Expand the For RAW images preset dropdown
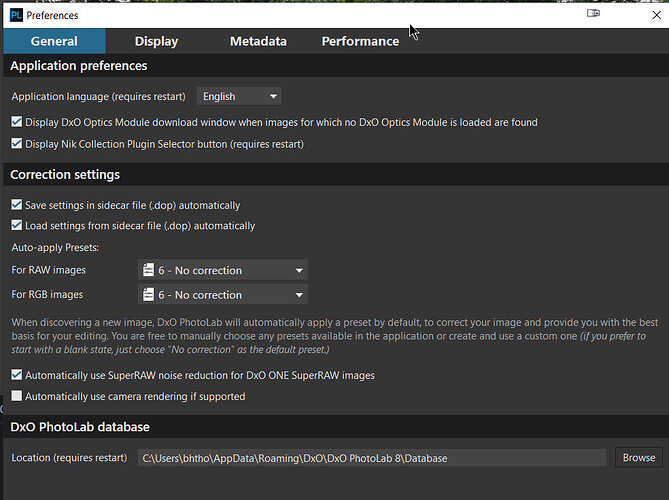This screenshot has height=500, width=669. (x=223, y=270)
